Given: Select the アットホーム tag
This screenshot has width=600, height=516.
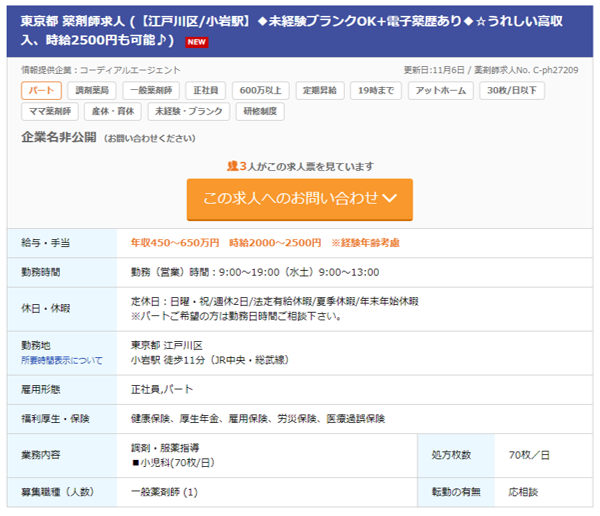Looking at the screenshot, I should (x=439, y=91).
